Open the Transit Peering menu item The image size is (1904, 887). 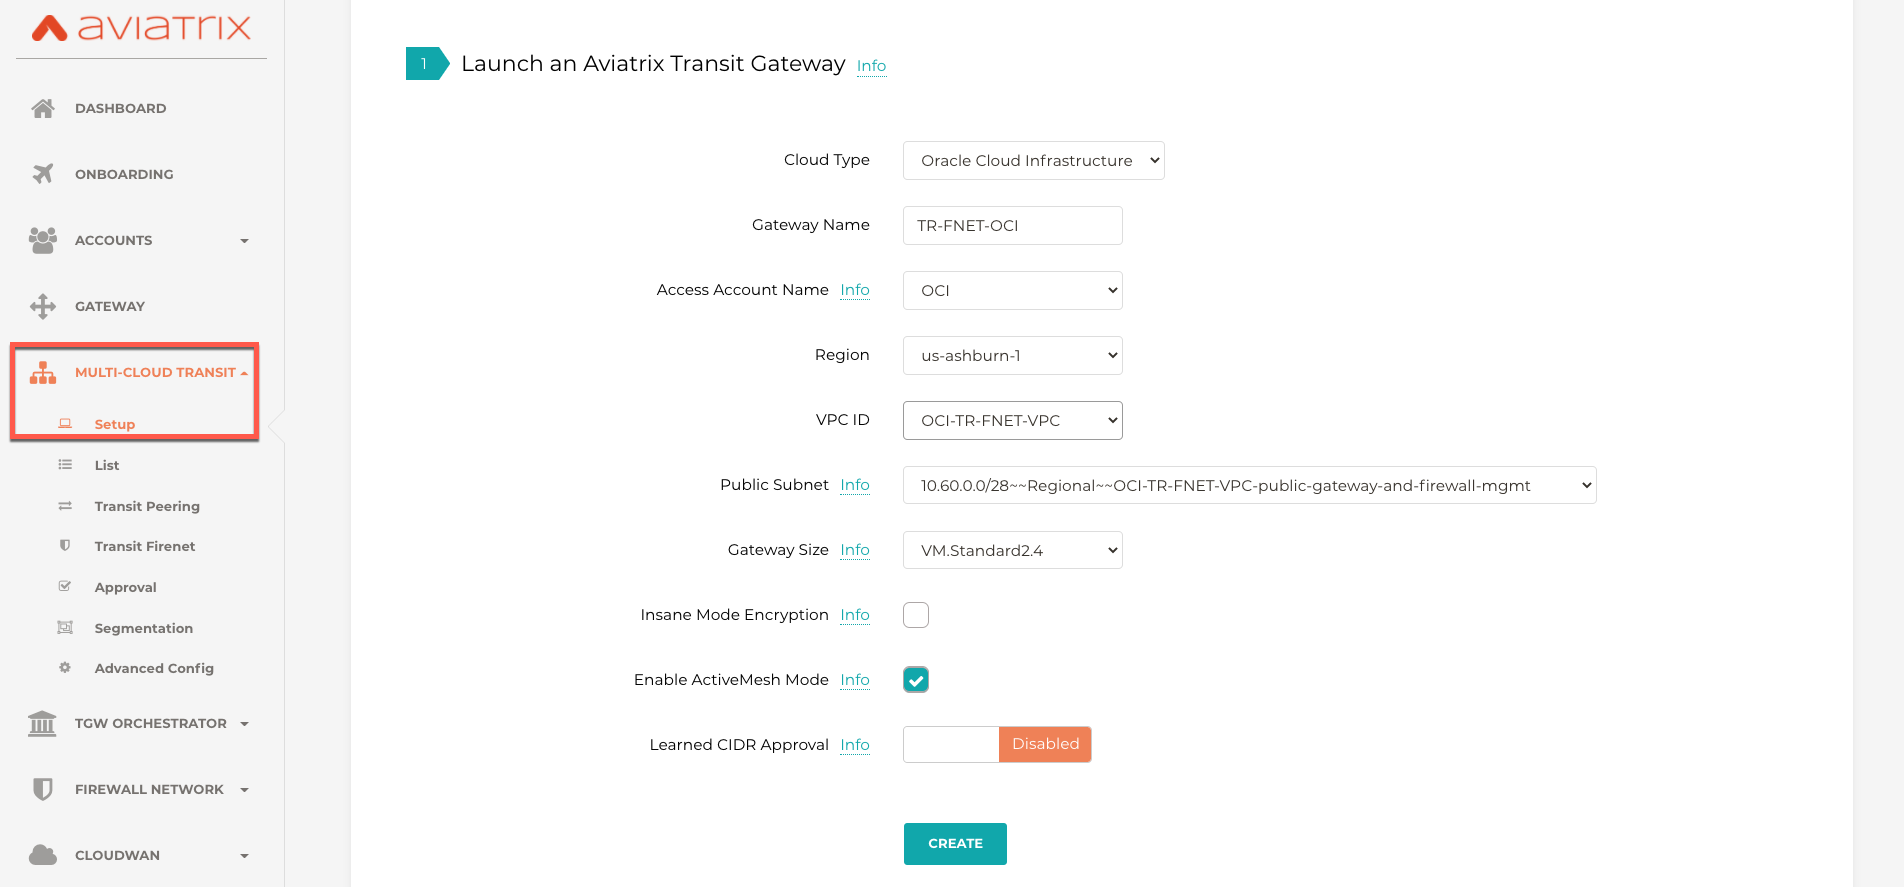[147, 506]
